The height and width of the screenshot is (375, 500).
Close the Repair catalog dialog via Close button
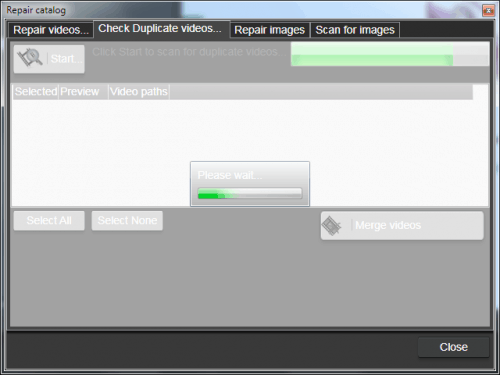point(453,347)
